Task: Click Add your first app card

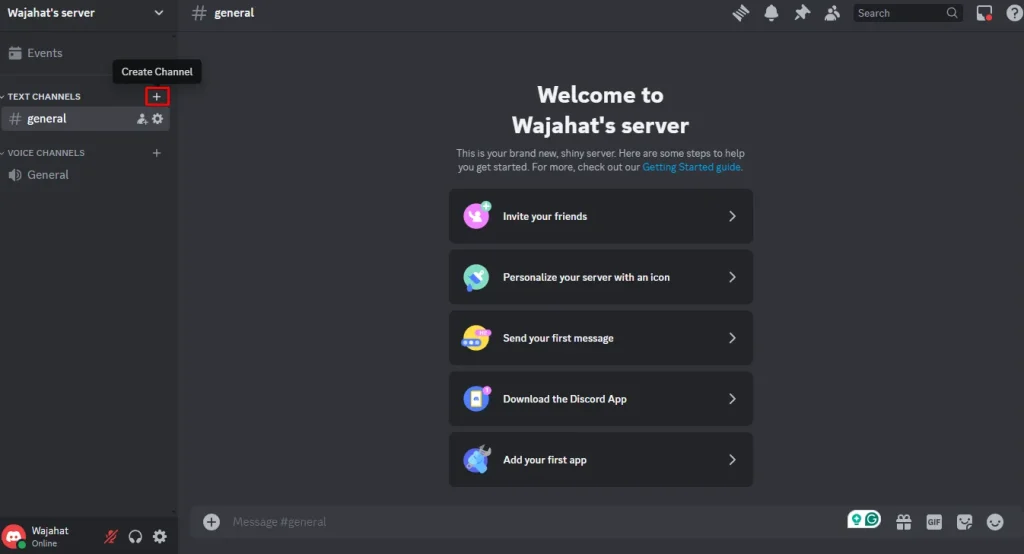Action: click(601, 459)
